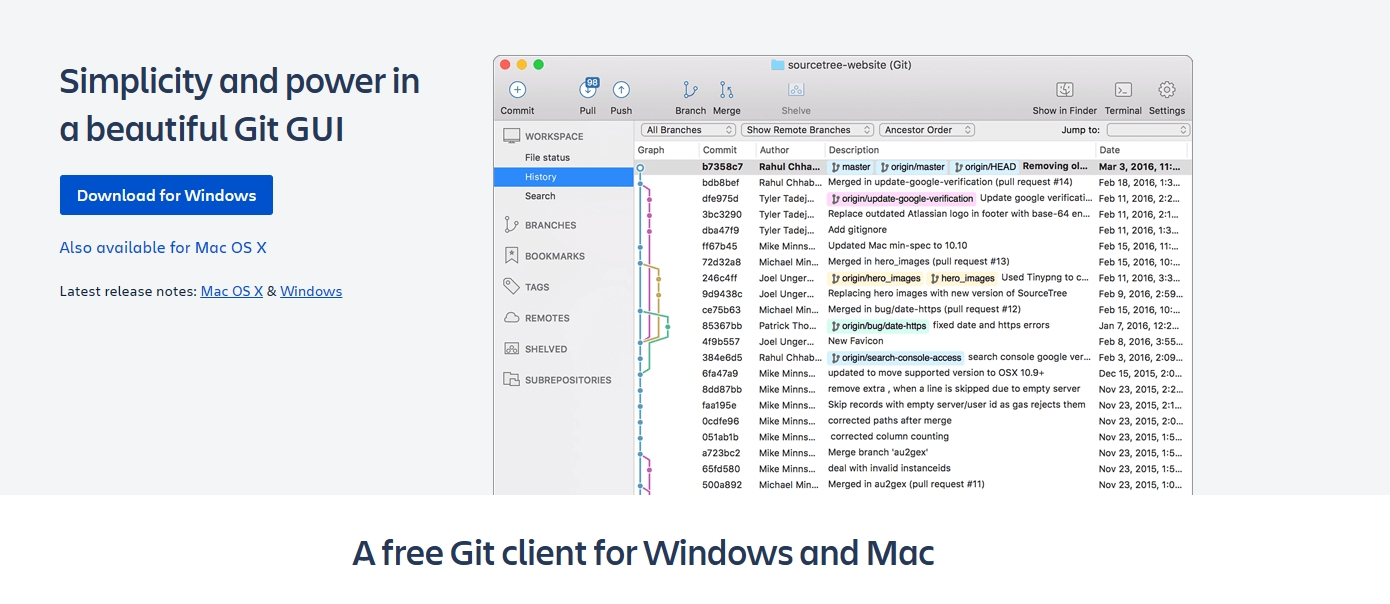This screenshot has height=604, width=1390.
Task: Click the Subrepositories folder icon in sidebar
Action: click(511, 380)
